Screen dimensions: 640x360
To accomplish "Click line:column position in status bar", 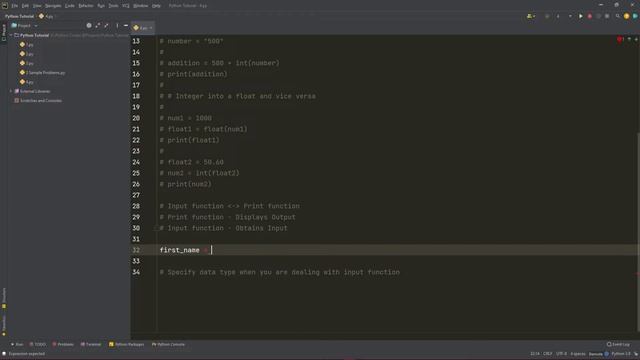I will point(535,354).
